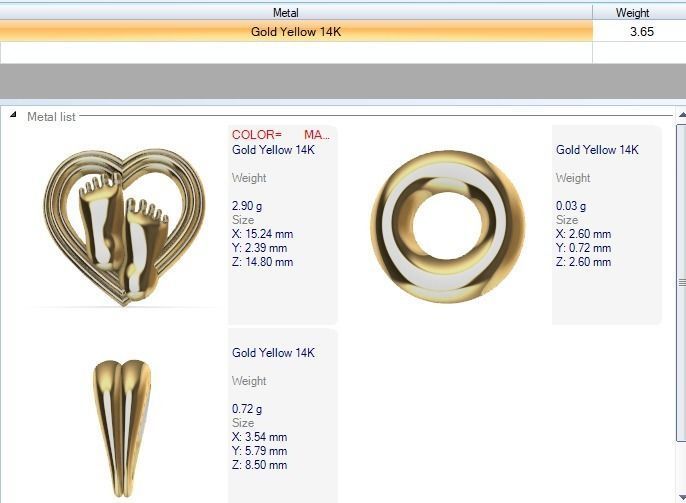Click the red COLOR= MA... label
Image resolution: width=686 pixels, height=503 pixels.
click(281, 135)
